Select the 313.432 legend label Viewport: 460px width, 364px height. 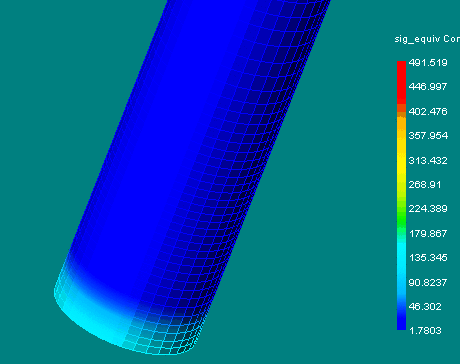(428, 160)
